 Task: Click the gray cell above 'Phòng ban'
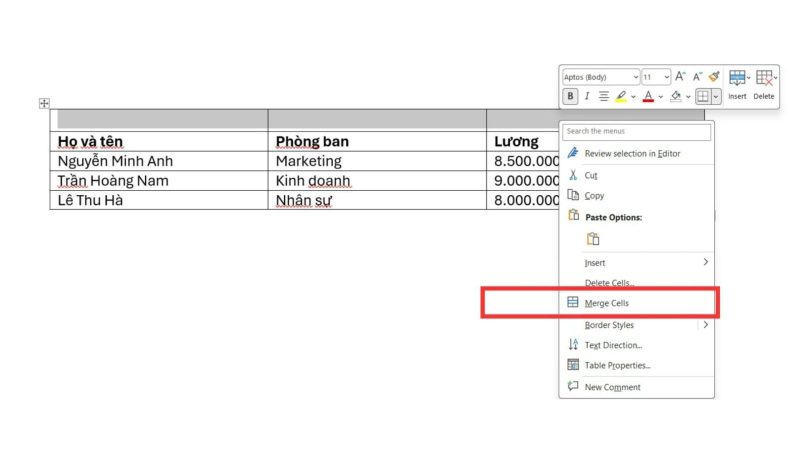[x=377, y=120]
